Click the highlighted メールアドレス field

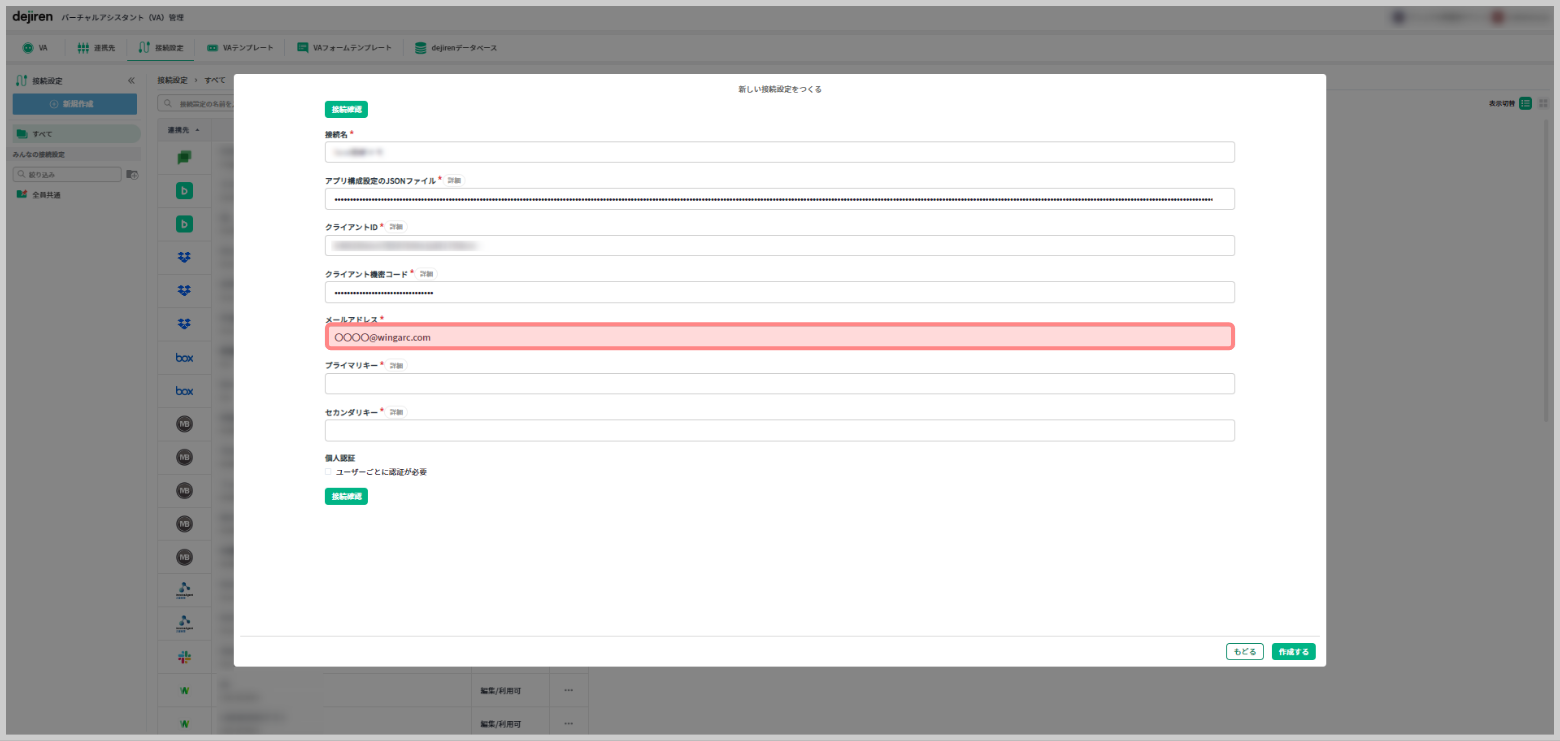pos(779,337)
